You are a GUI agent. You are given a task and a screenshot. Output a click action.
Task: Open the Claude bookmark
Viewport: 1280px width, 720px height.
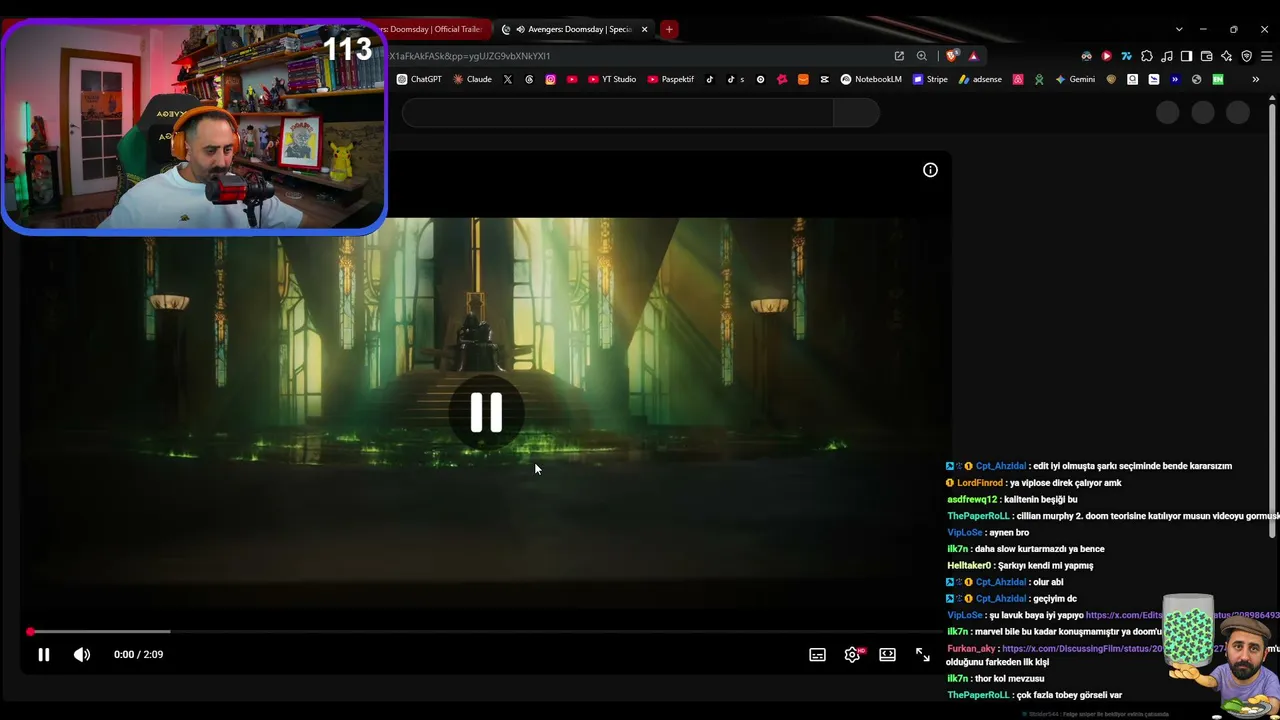coord(472,79)
